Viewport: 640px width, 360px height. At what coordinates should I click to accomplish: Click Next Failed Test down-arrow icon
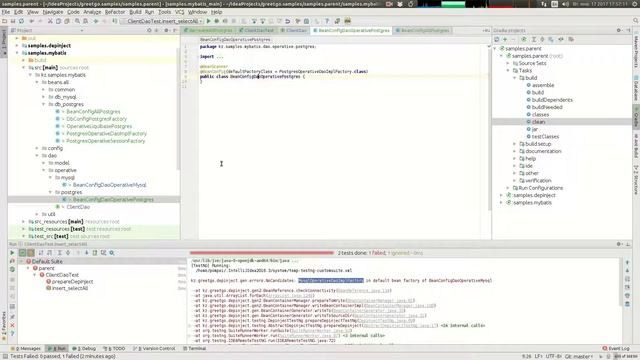click(87, 253)
